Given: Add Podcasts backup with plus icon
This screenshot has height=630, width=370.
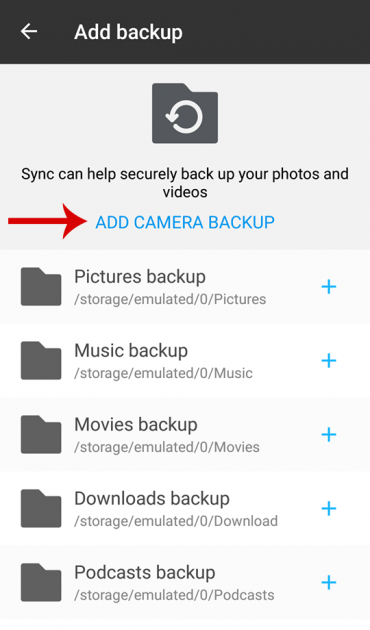Looking at the screenshot, I should coord(329,582).
